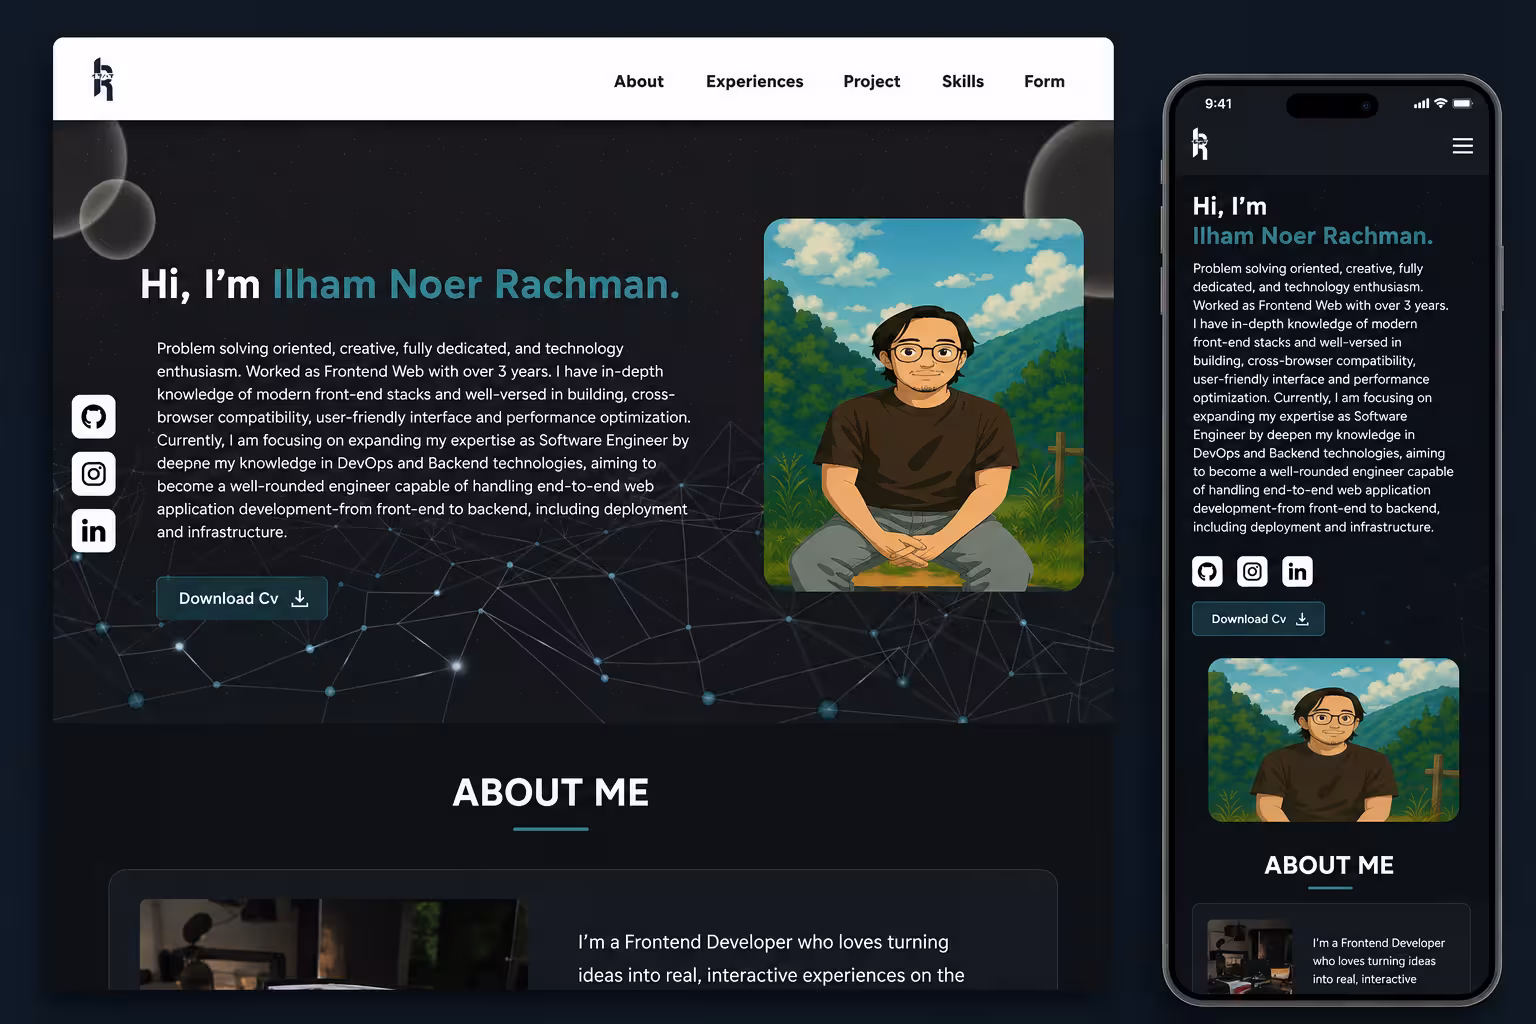
Task: Tap the GitHub icon in phone mockup
Action: click(x=1207, y=572)
